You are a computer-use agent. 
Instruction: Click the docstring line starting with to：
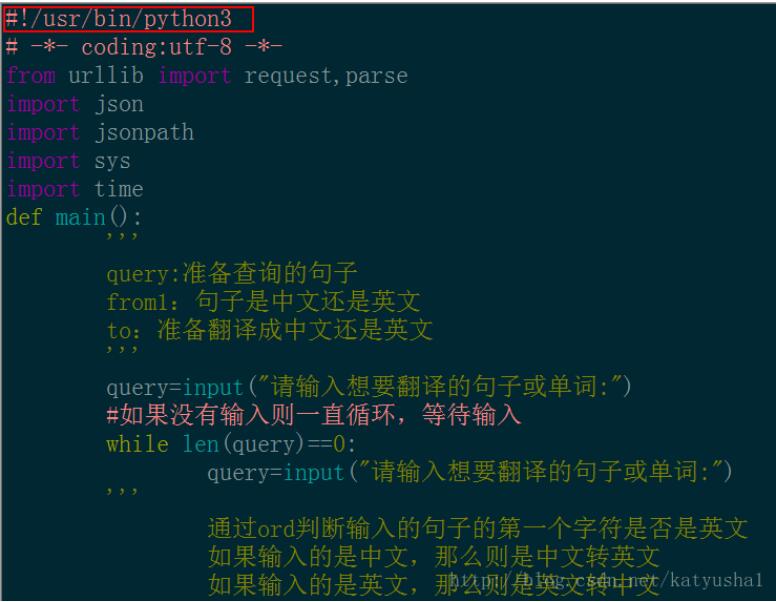[269, 330]
